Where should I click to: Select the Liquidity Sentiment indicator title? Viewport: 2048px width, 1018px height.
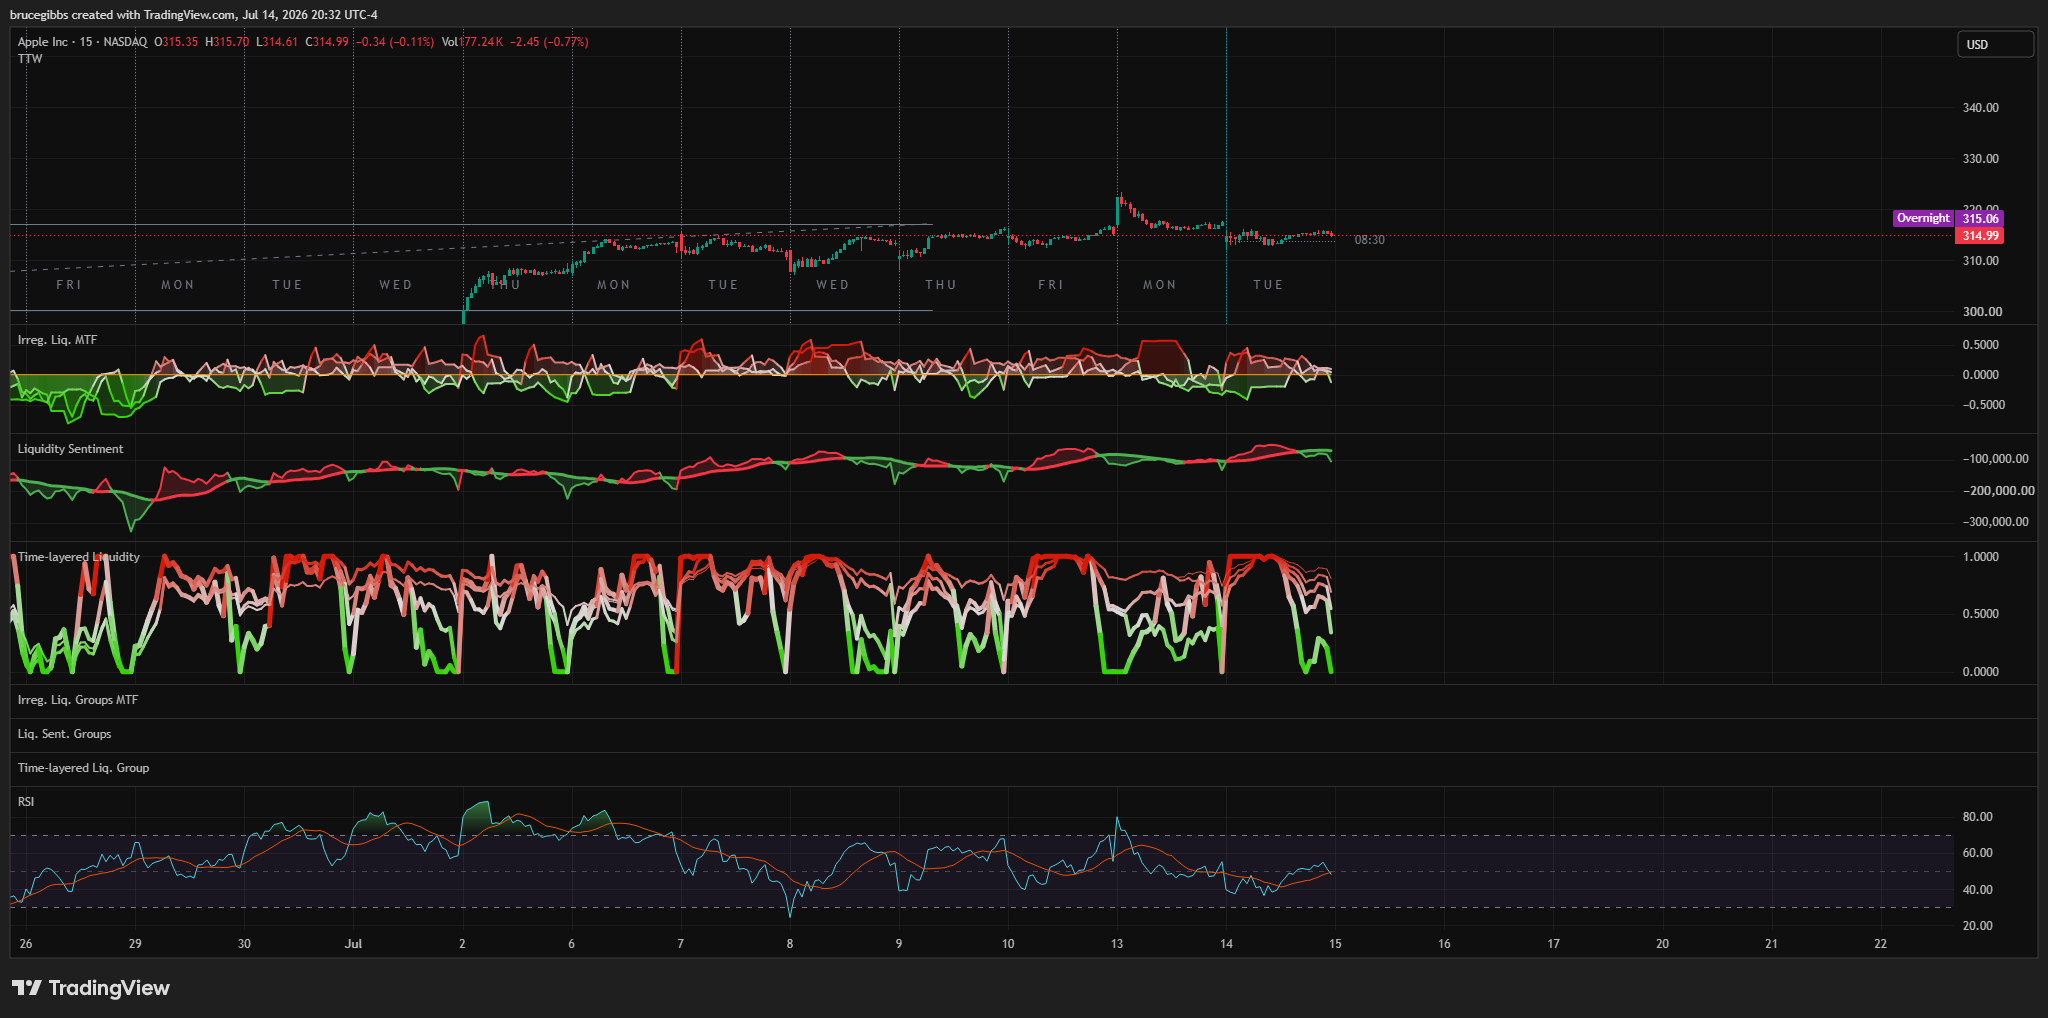[x=70, y=449]
